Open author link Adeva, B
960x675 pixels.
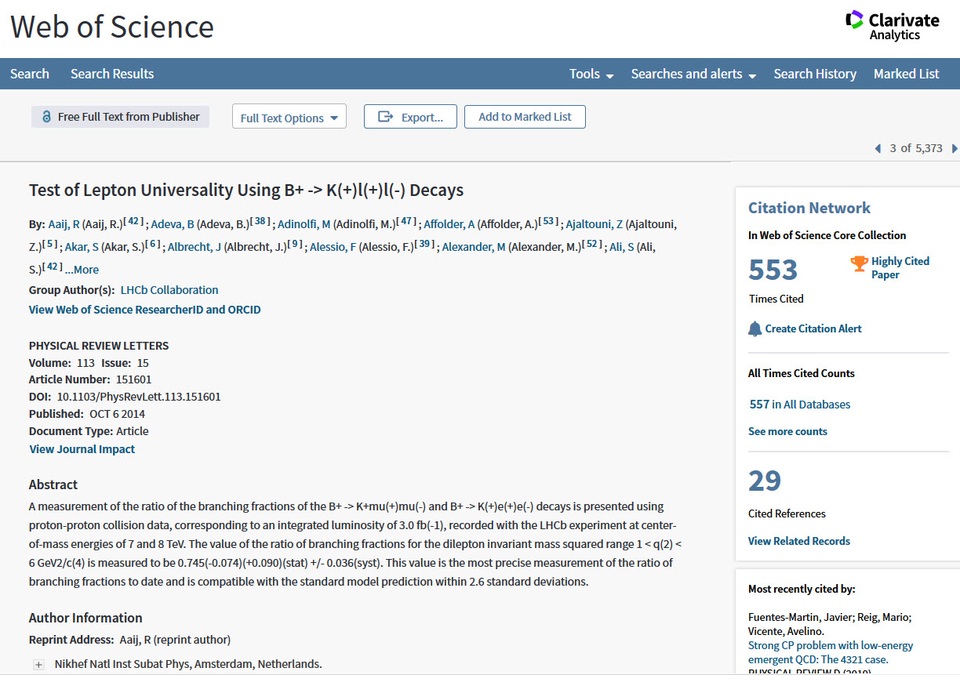tap(173, 224)
